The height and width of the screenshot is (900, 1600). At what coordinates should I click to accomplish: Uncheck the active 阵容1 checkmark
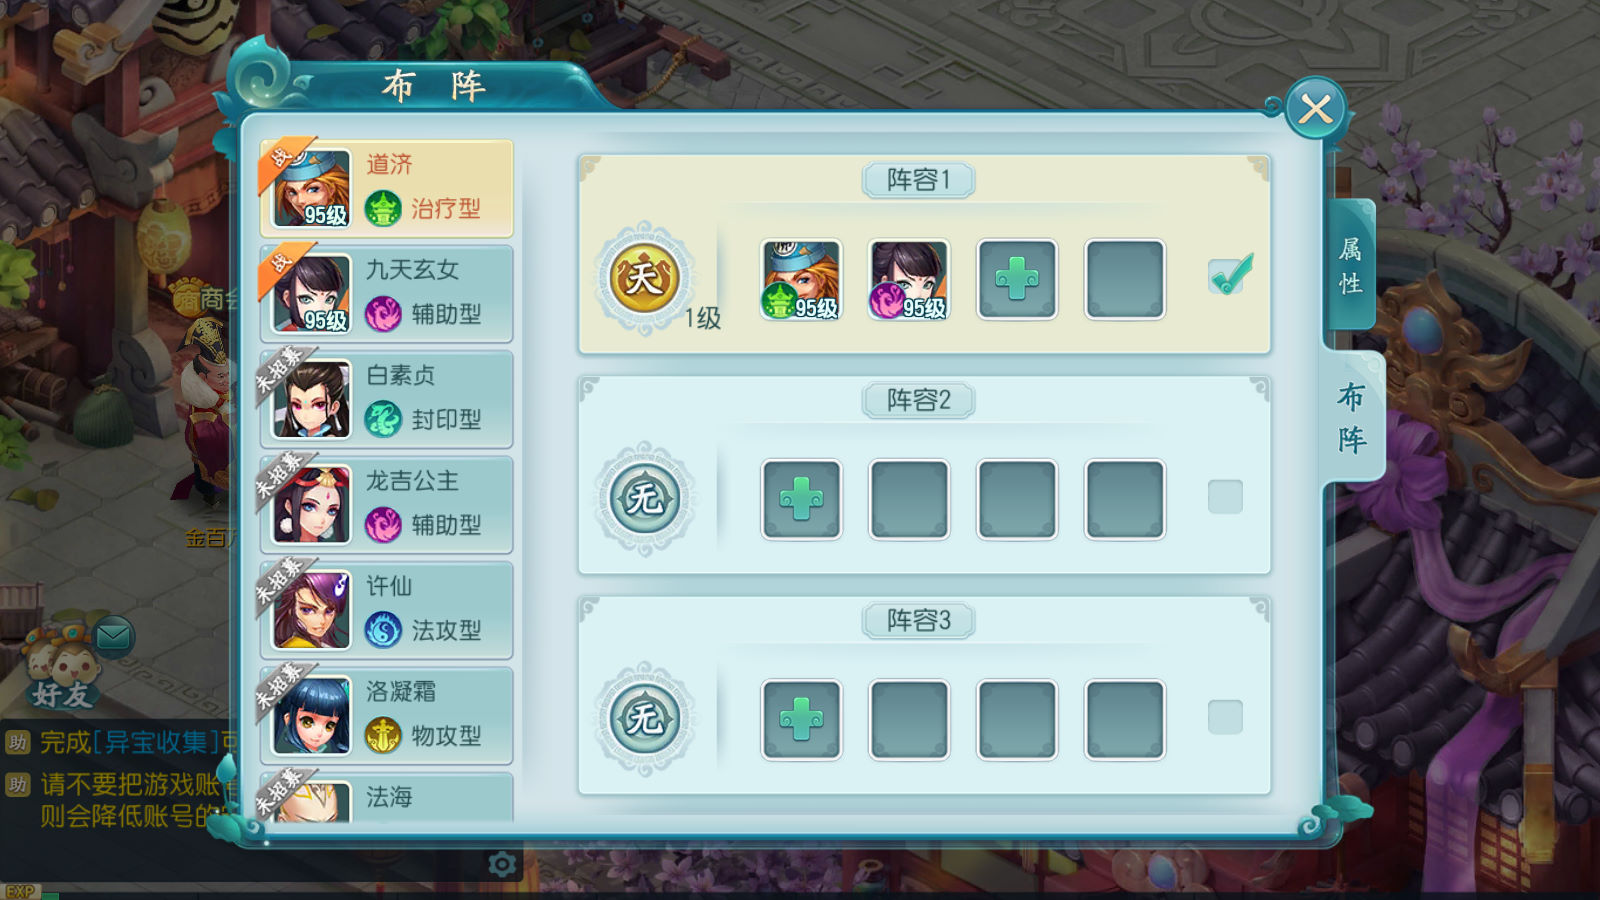click(x=1229, y=275)
